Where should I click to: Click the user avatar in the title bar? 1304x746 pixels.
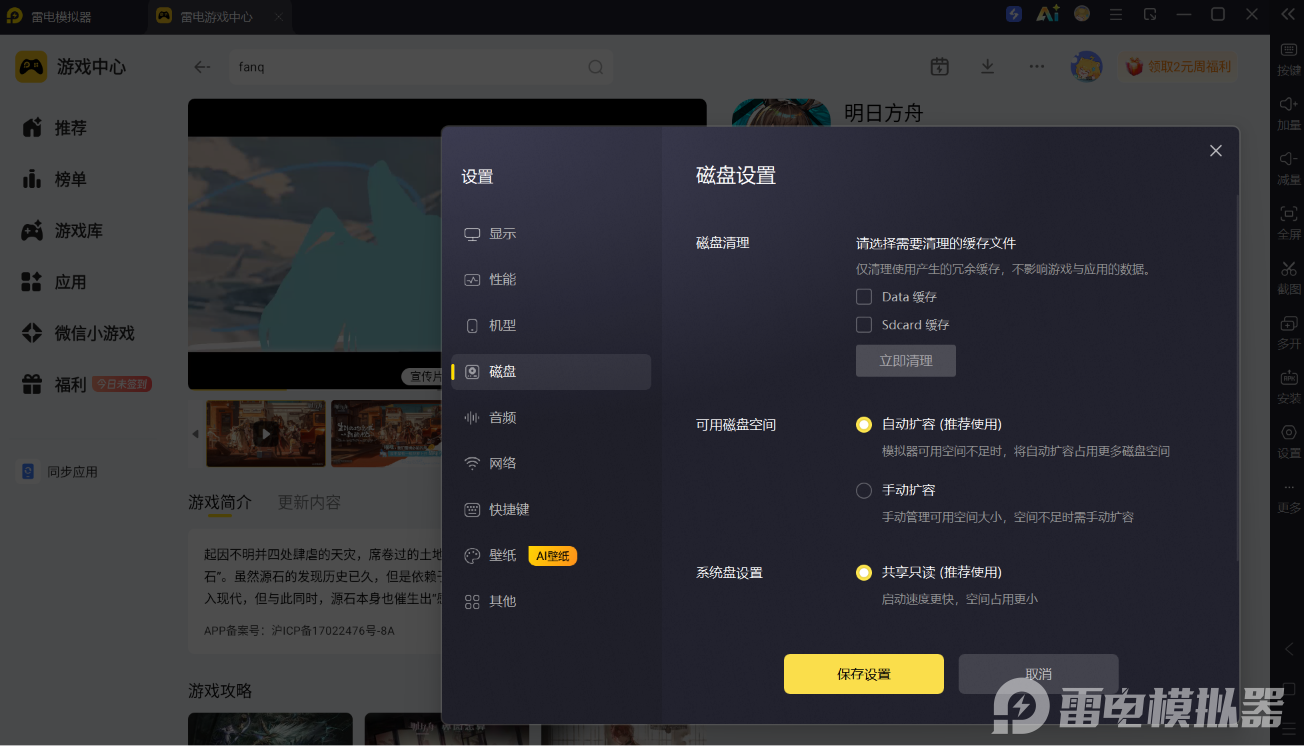pos(1082,14)
